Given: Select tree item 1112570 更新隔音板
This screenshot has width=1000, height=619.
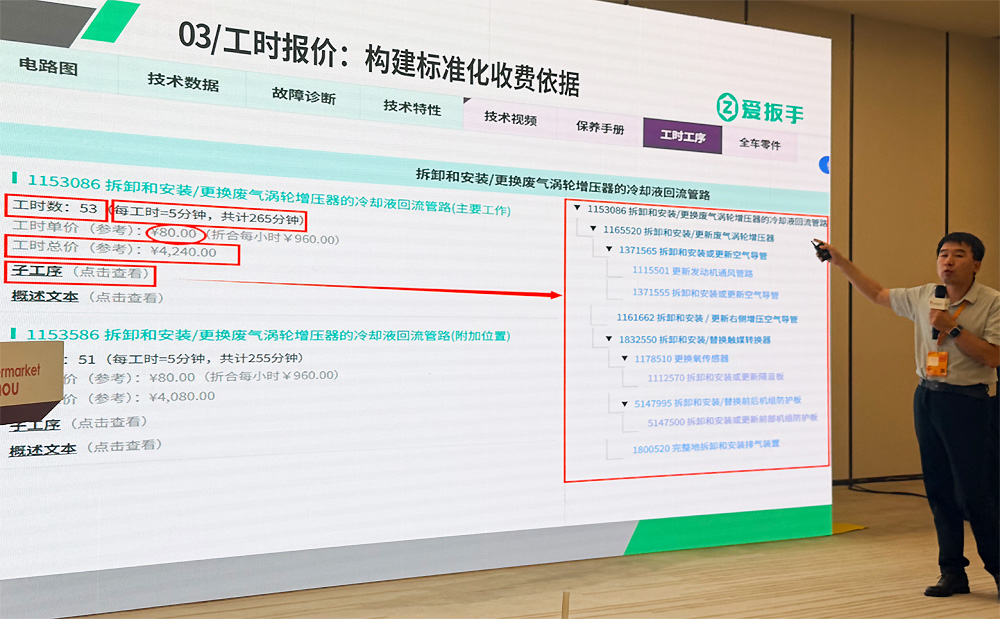Looking at the screenshot, I should [x=716, y=377].
